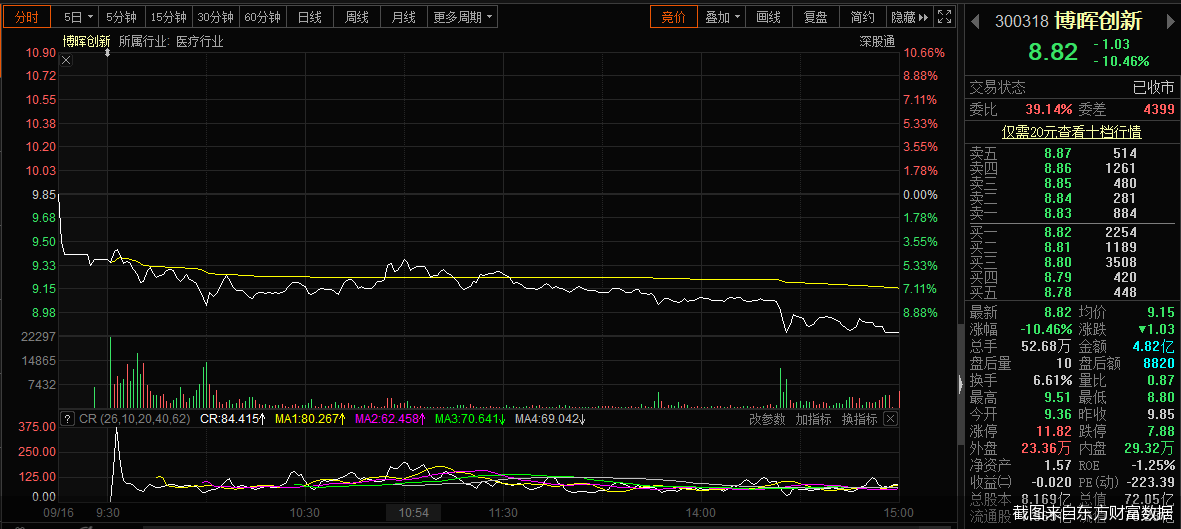
Task: Open the 复盘 replay mode
Action: [816, 17]
